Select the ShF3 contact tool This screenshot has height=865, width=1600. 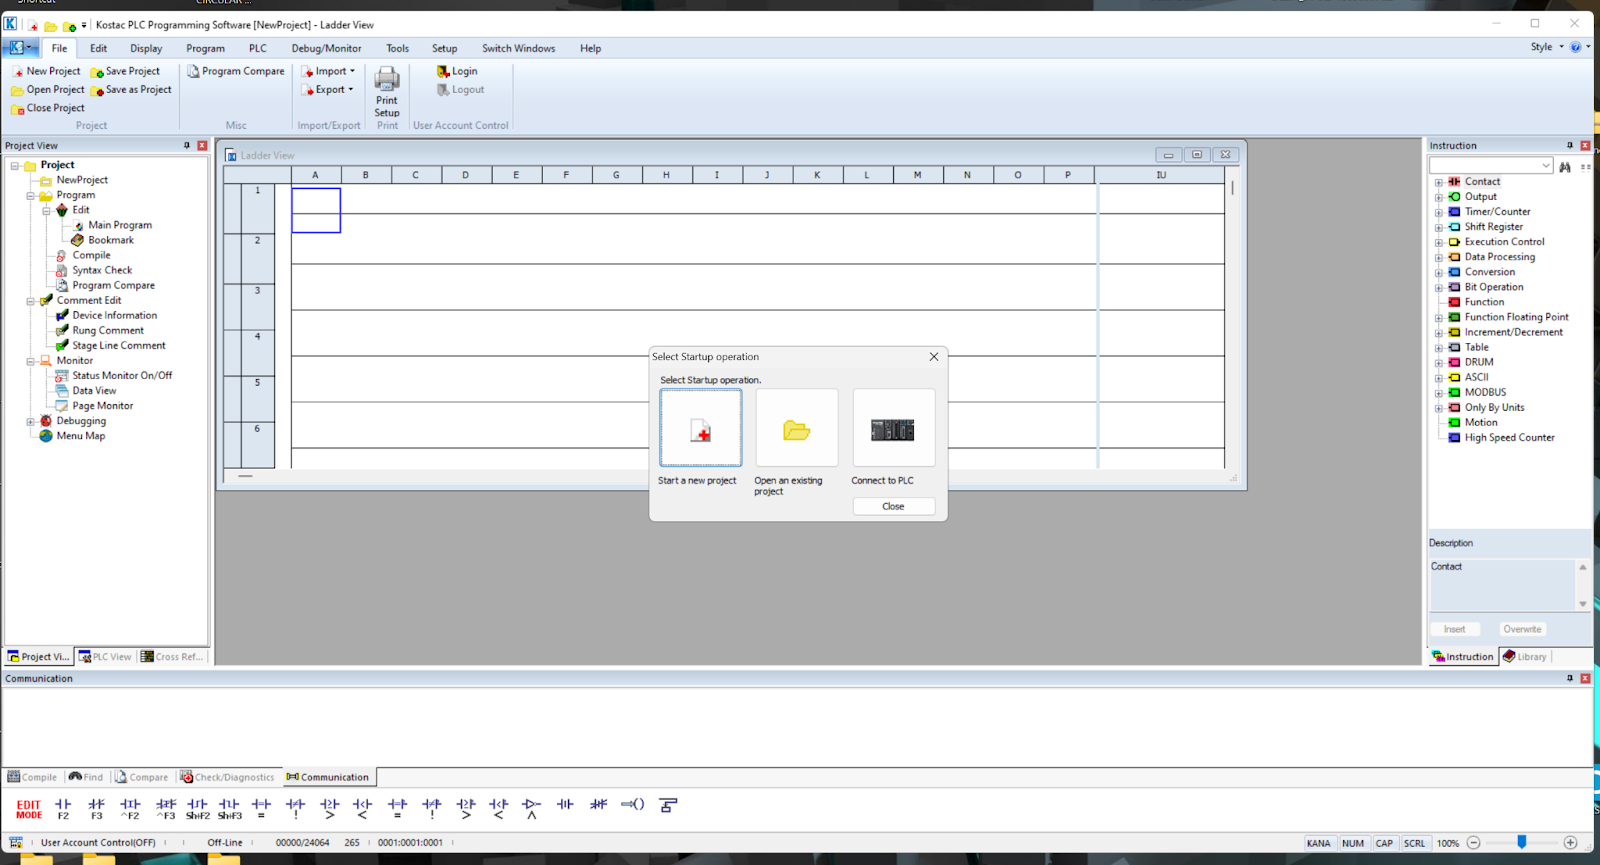pos(230,809)
